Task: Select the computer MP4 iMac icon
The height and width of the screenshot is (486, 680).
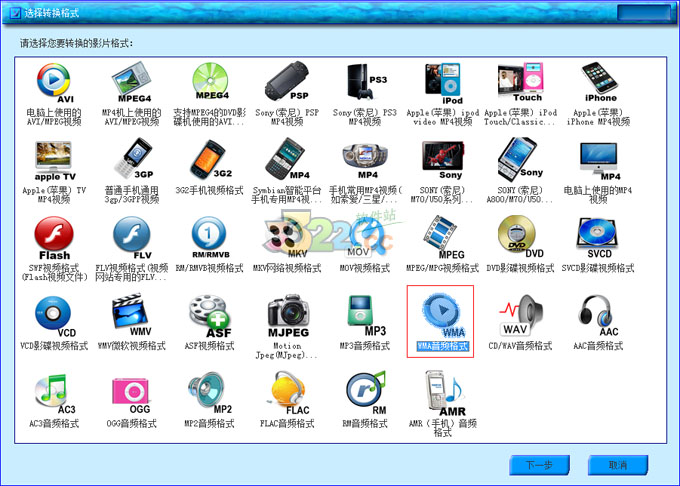Action: [599, 161]
